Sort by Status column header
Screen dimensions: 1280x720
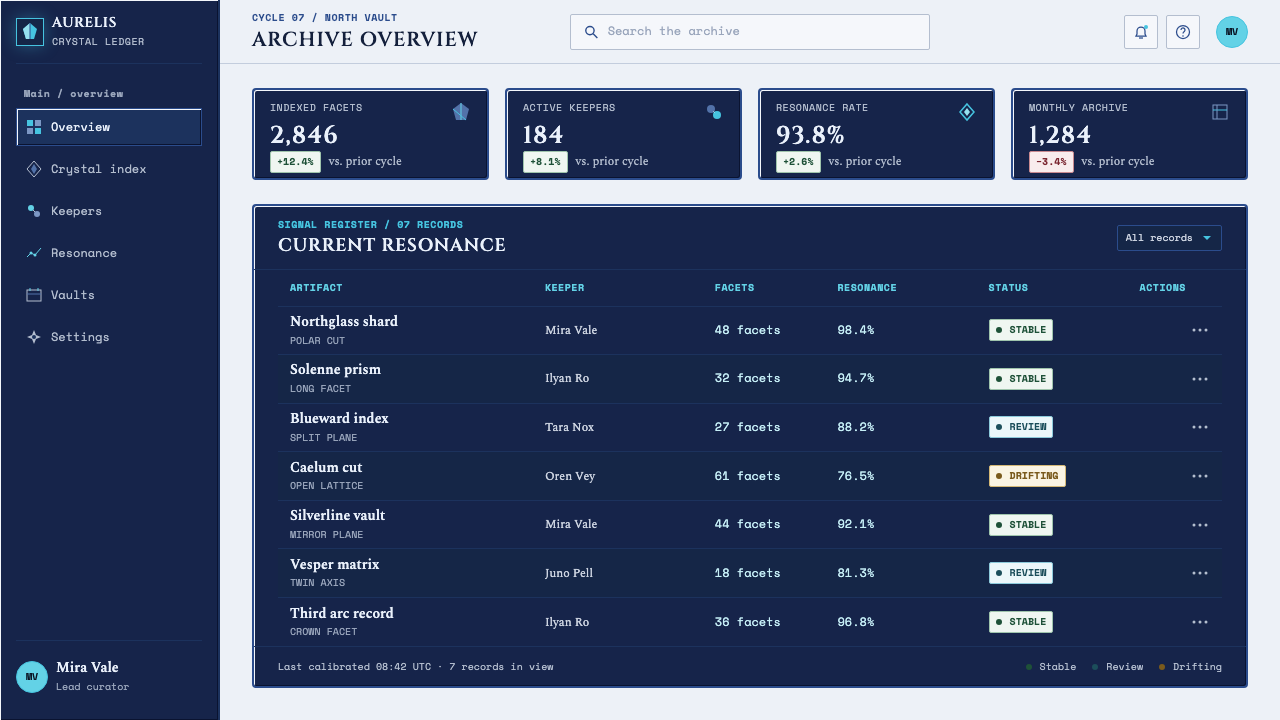[x=1008, y=288]
